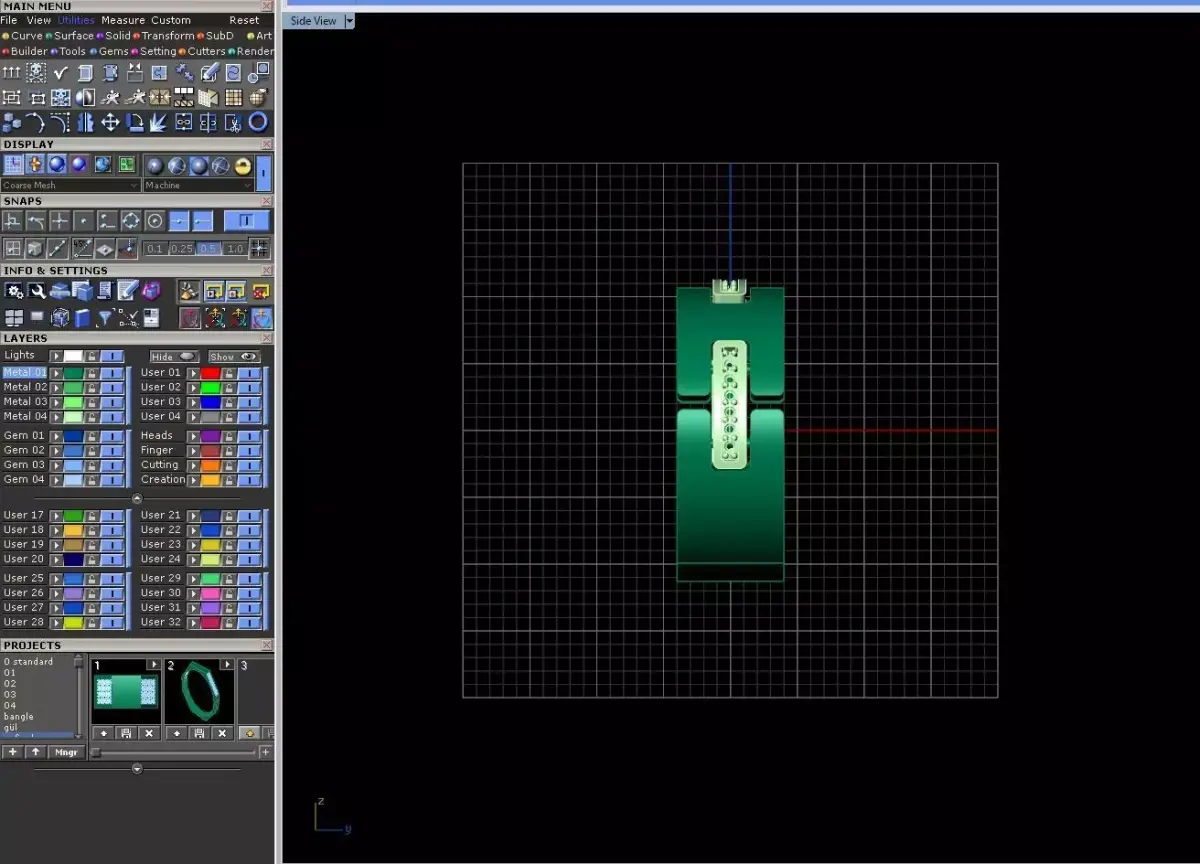
Task: Click the checkmark icon in Utilities toolbar
Action: (61, 72)
